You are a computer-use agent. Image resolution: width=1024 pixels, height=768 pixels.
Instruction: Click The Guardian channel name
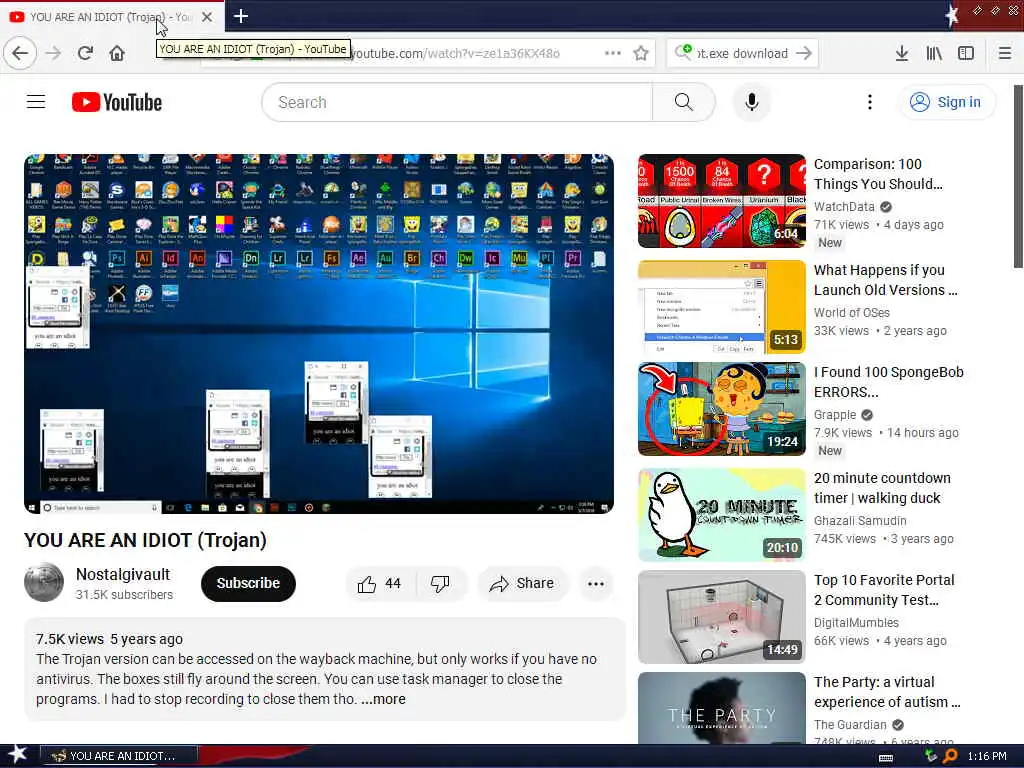pos(850,724)
